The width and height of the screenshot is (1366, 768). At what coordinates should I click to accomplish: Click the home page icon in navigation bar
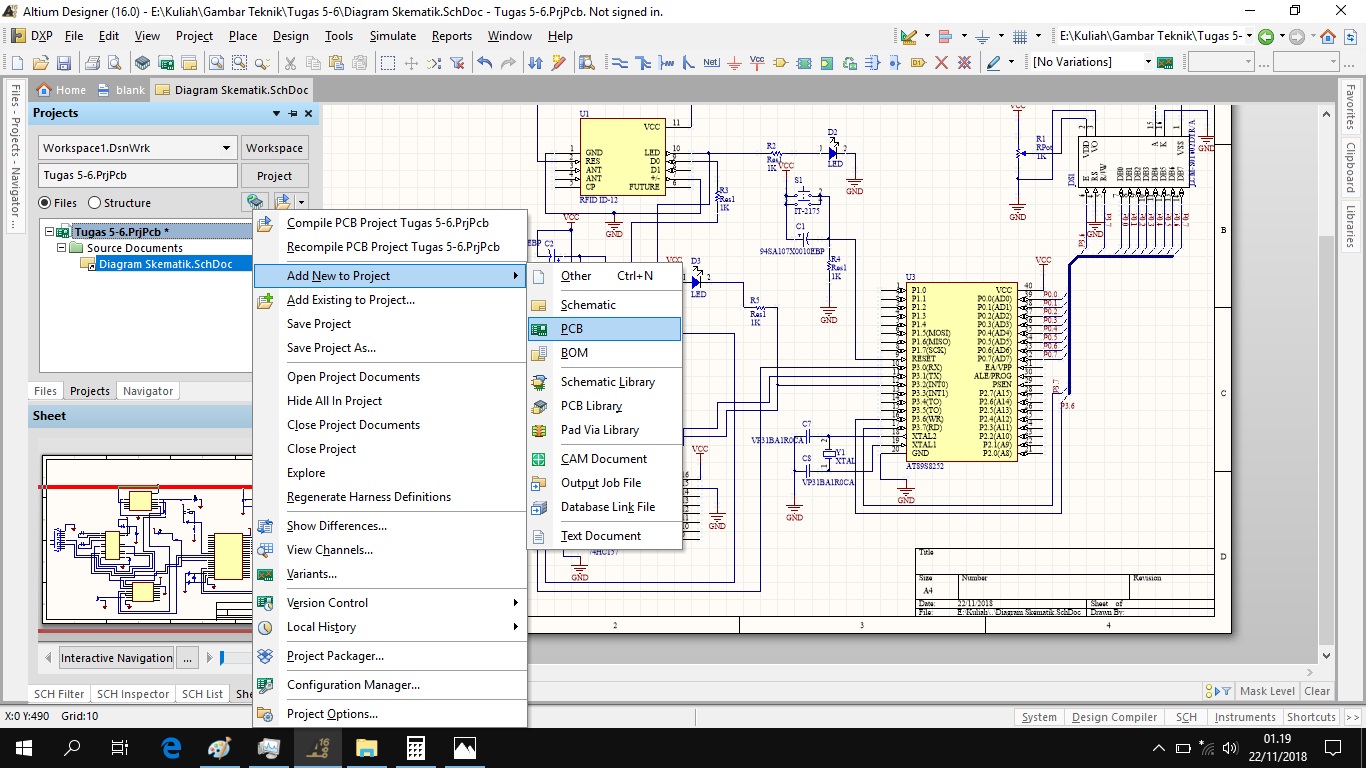tap(1328, 36)
